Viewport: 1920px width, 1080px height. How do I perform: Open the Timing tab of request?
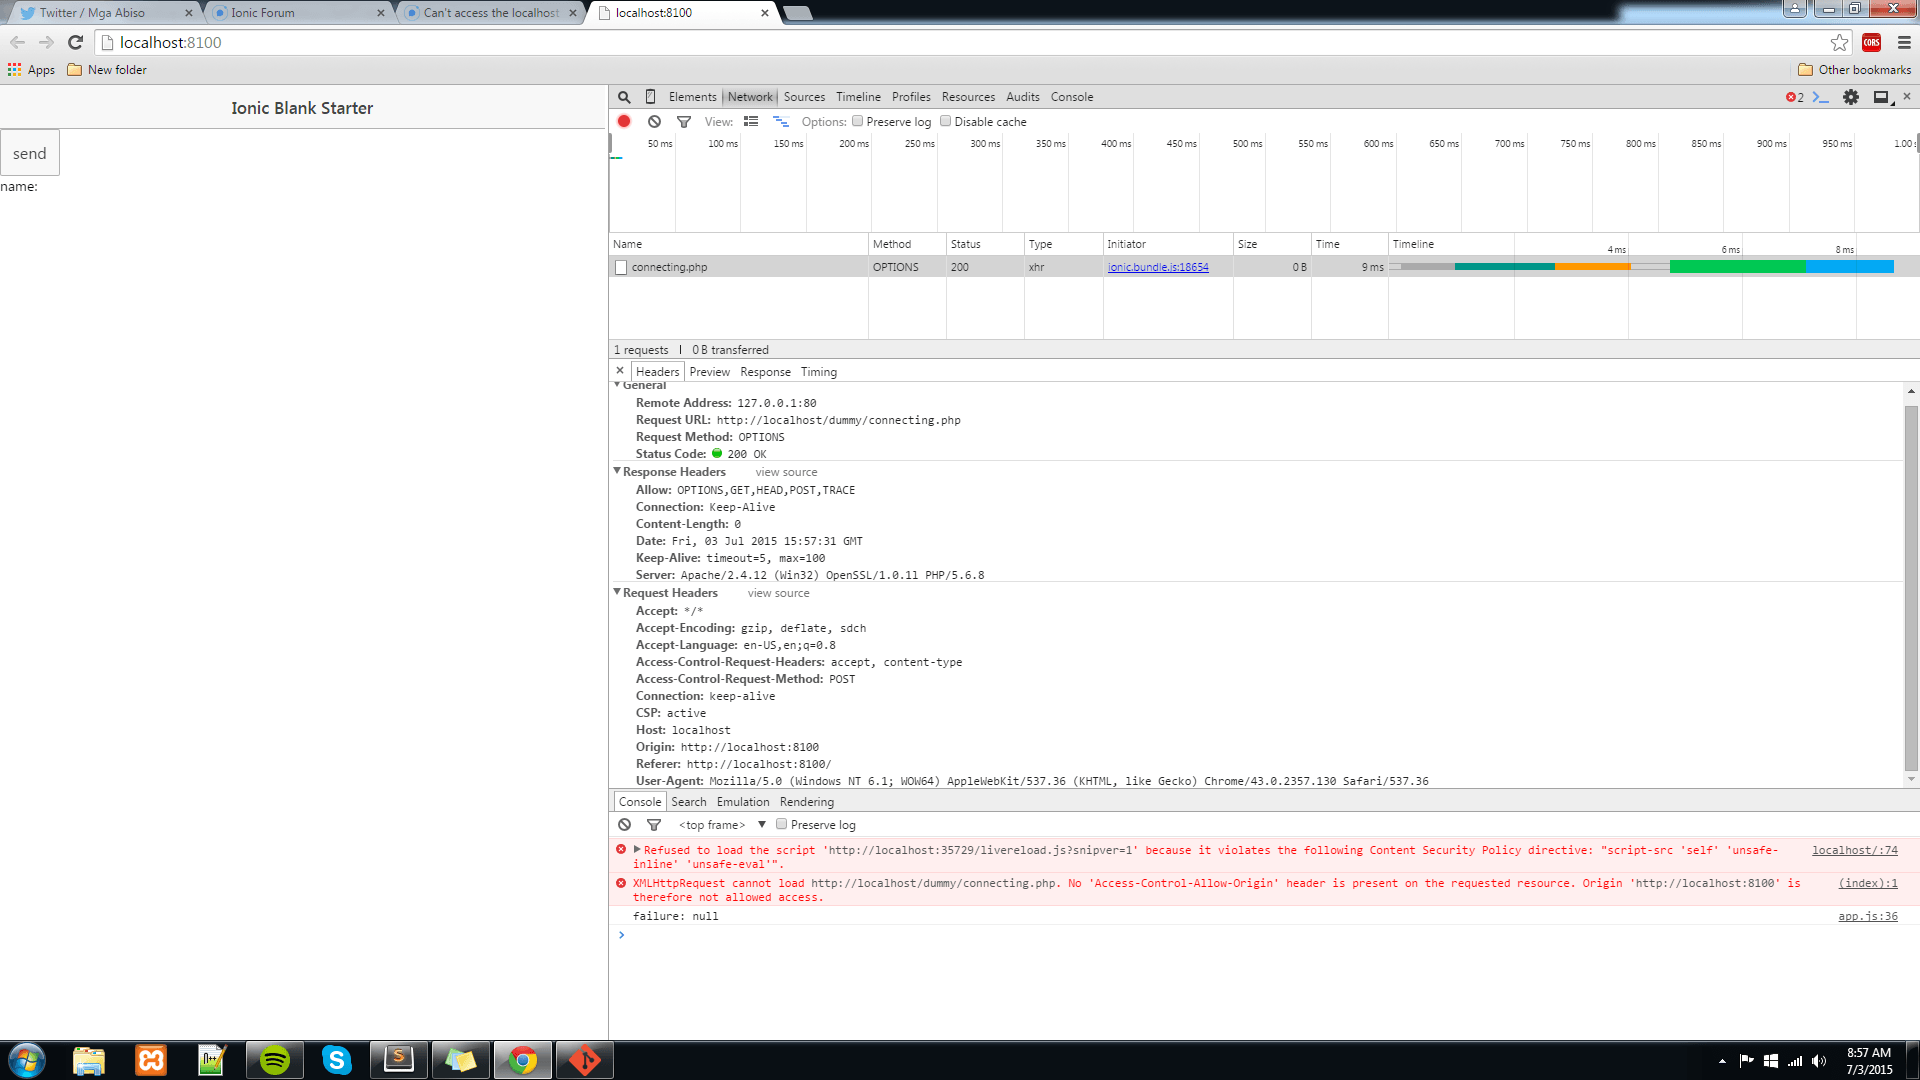pyautogui.click(x=818, y=372)
